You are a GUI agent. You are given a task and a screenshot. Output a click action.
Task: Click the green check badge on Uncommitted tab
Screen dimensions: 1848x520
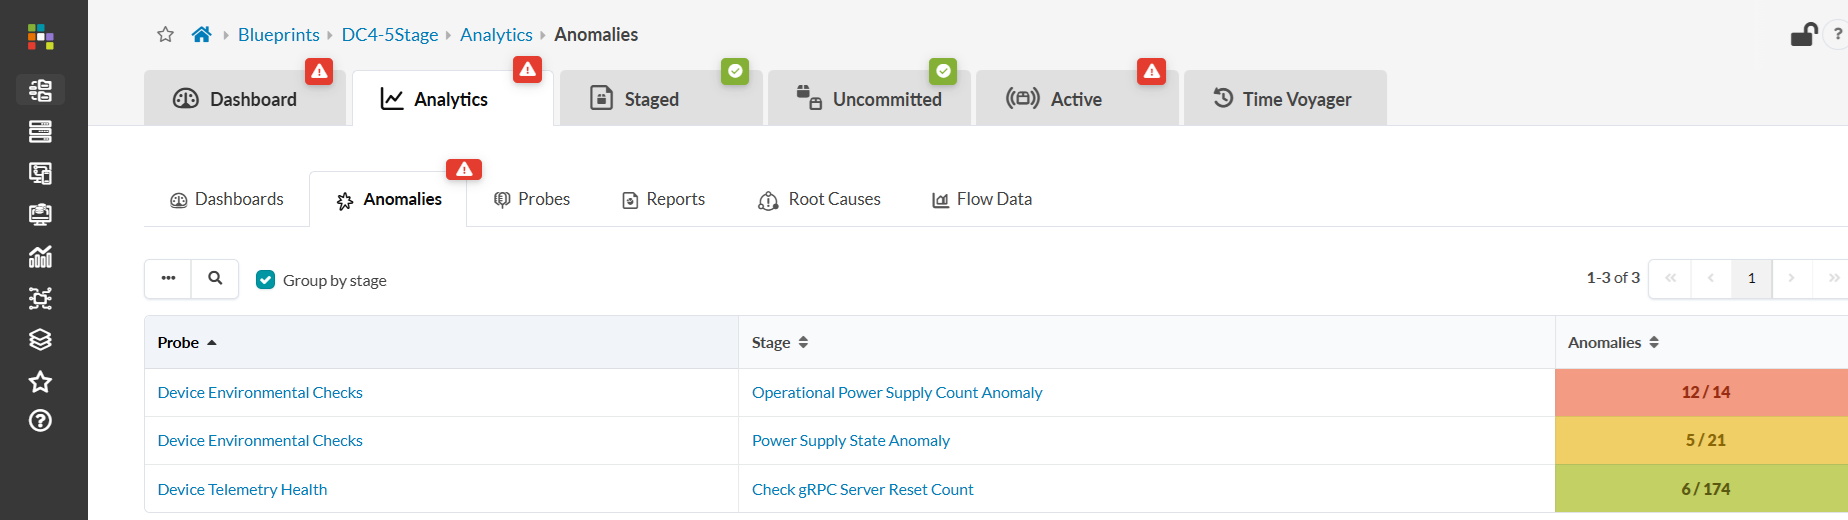(943, 71)
